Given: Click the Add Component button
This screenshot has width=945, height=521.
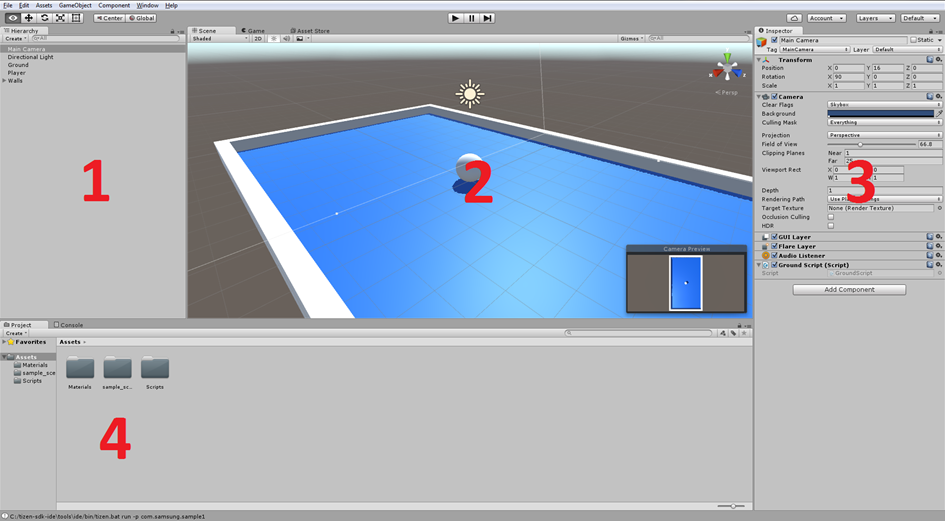Looking at the screenshot, I should point(849,290).
